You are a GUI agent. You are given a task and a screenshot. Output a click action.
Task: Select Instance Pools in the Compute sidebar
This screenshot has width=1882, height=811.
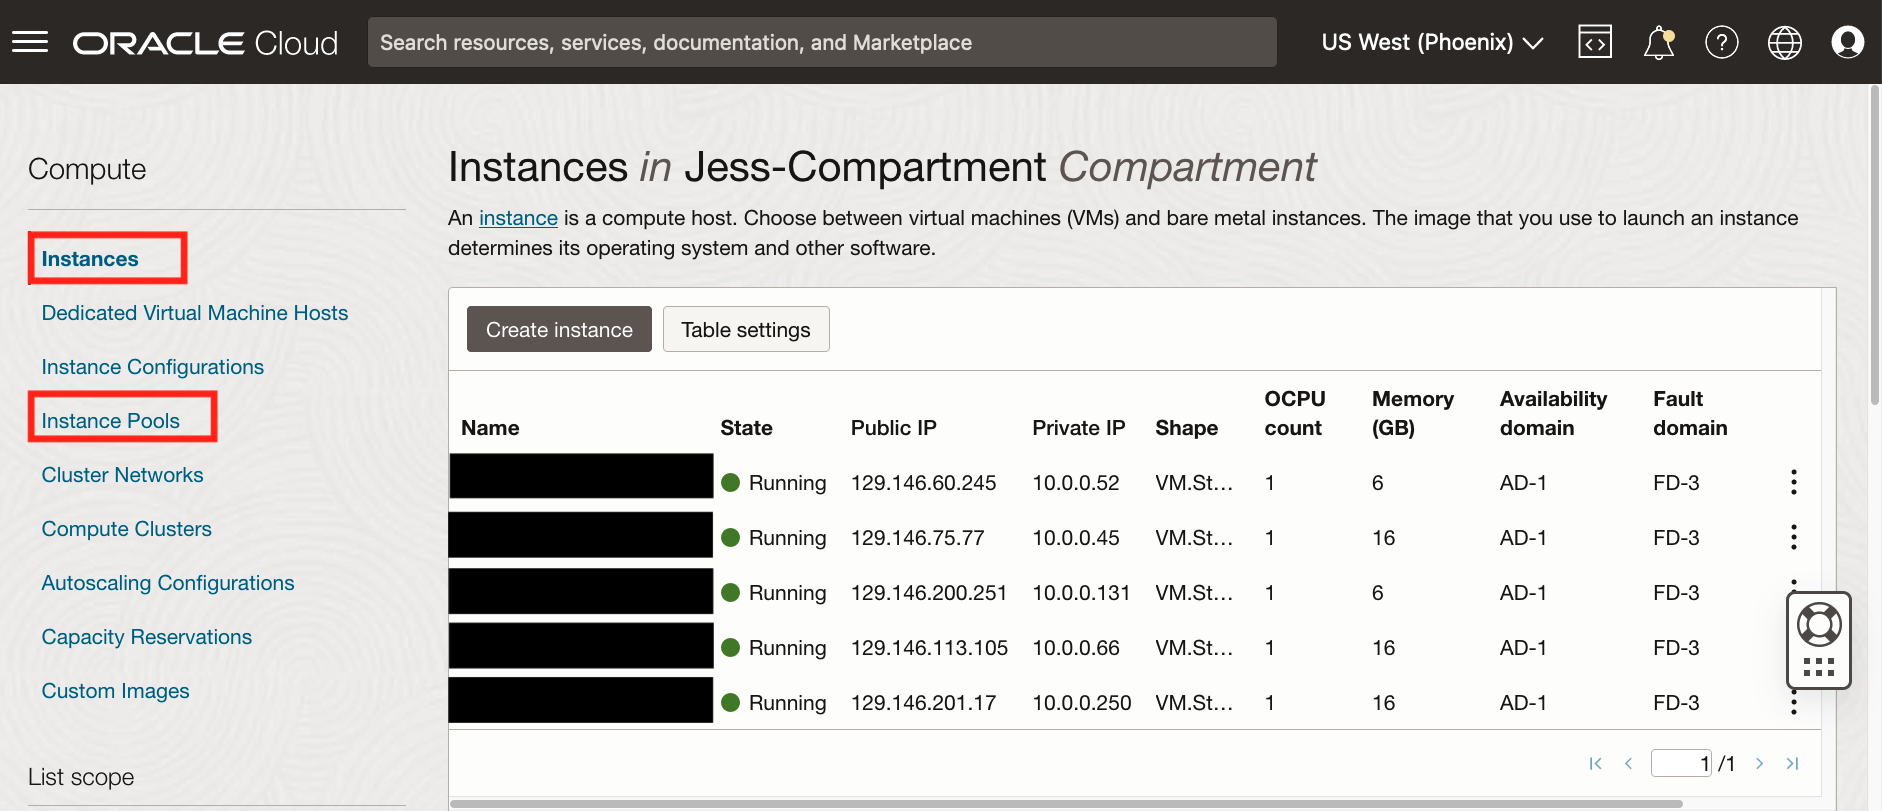[x=111, y=421]
